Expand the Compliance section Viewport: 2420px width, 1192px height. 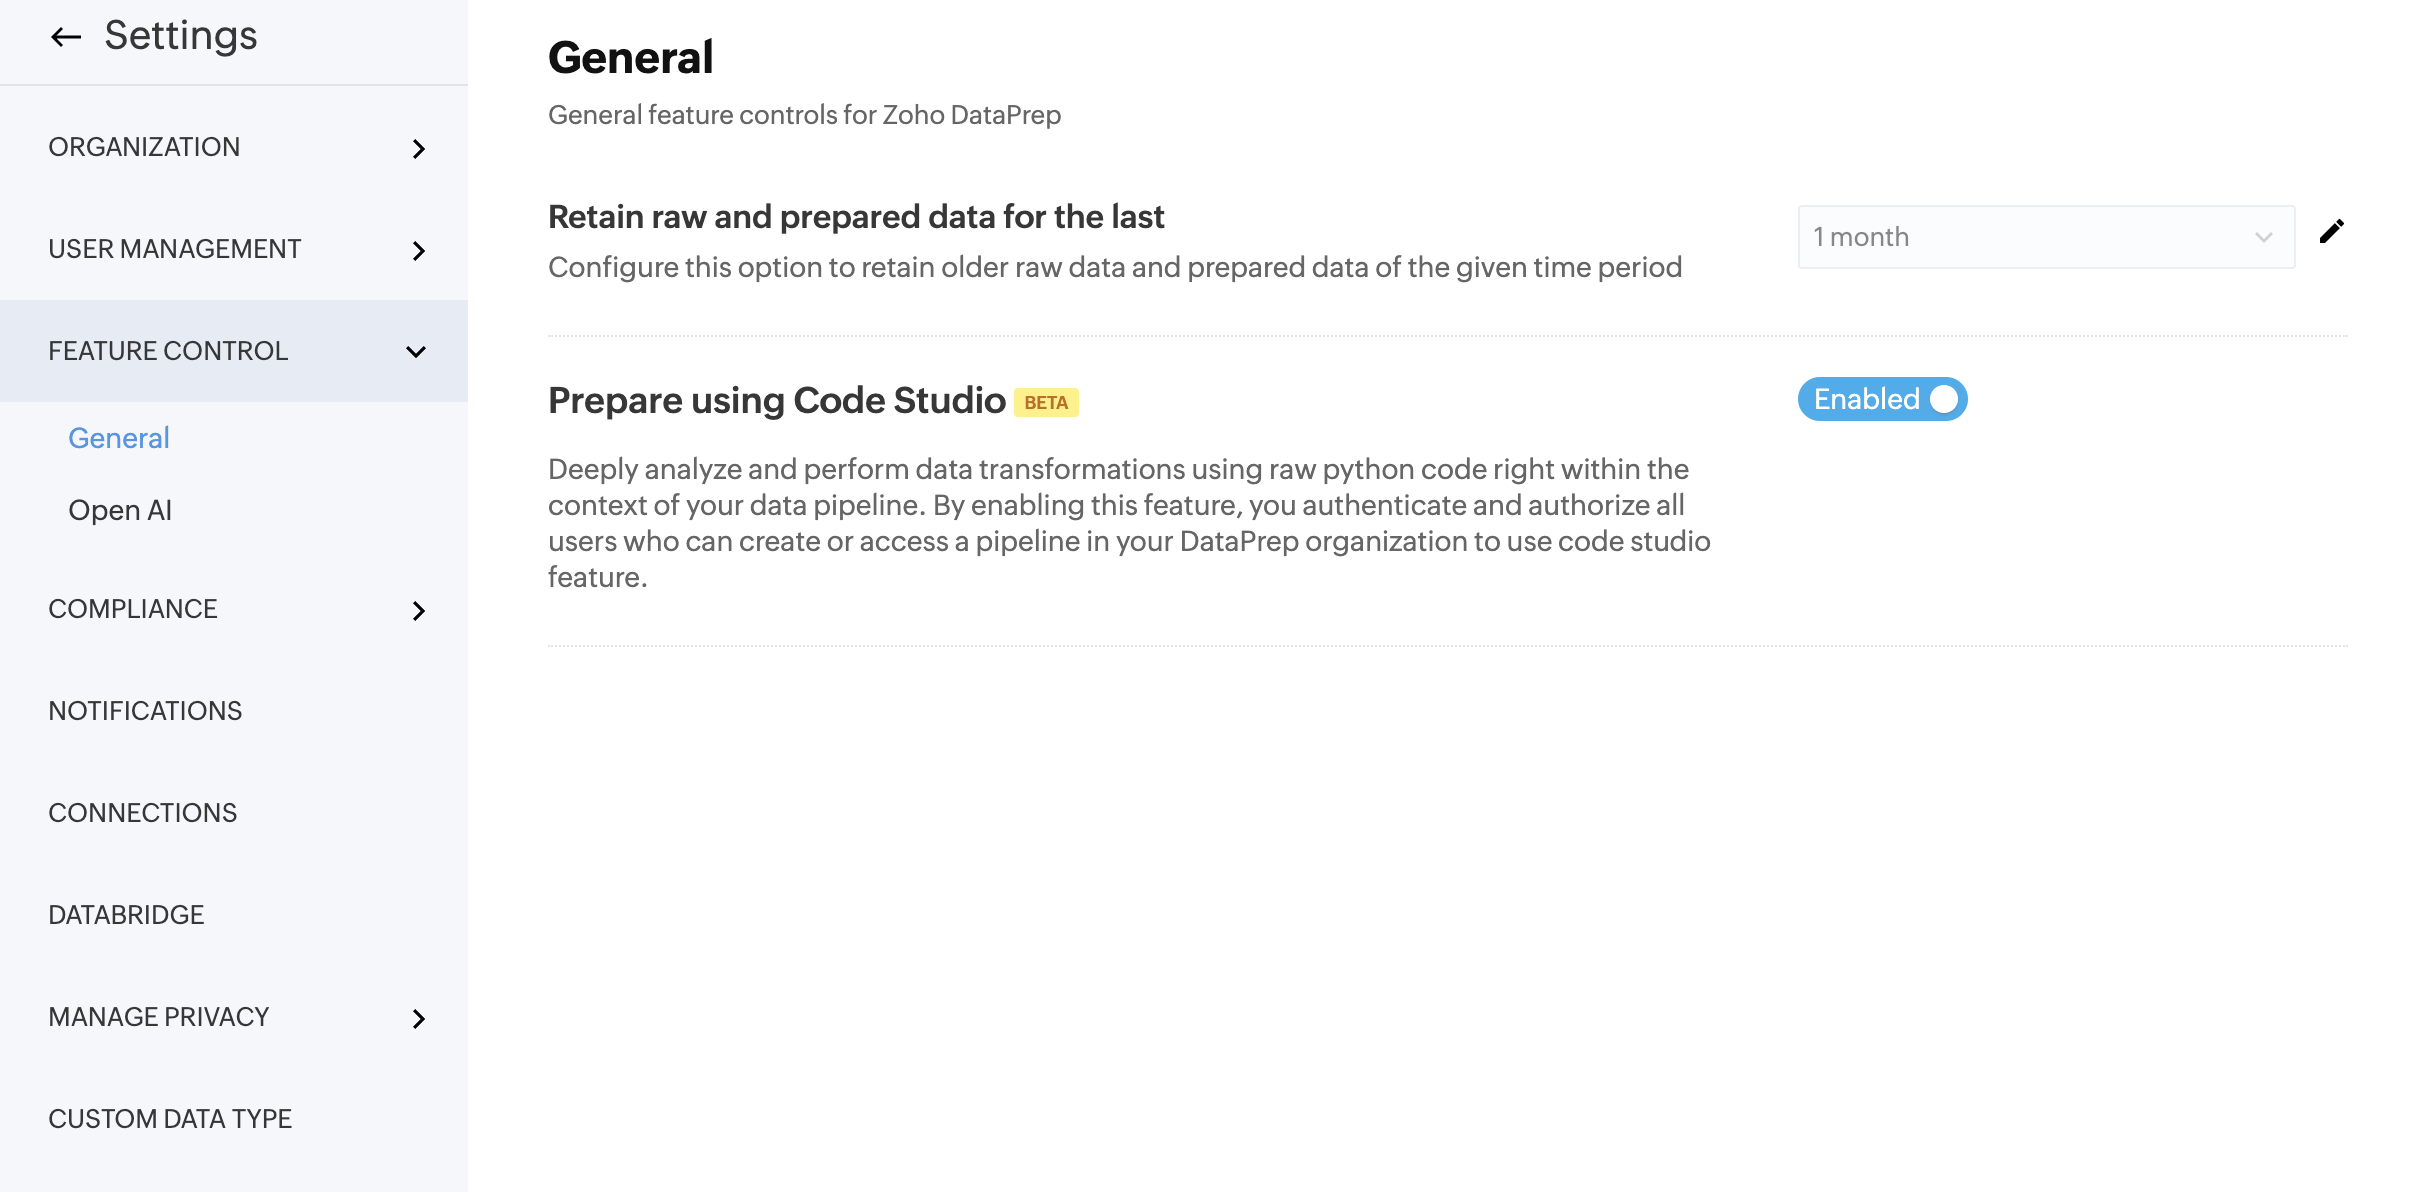pyautogui.click(x=132, y=609)
